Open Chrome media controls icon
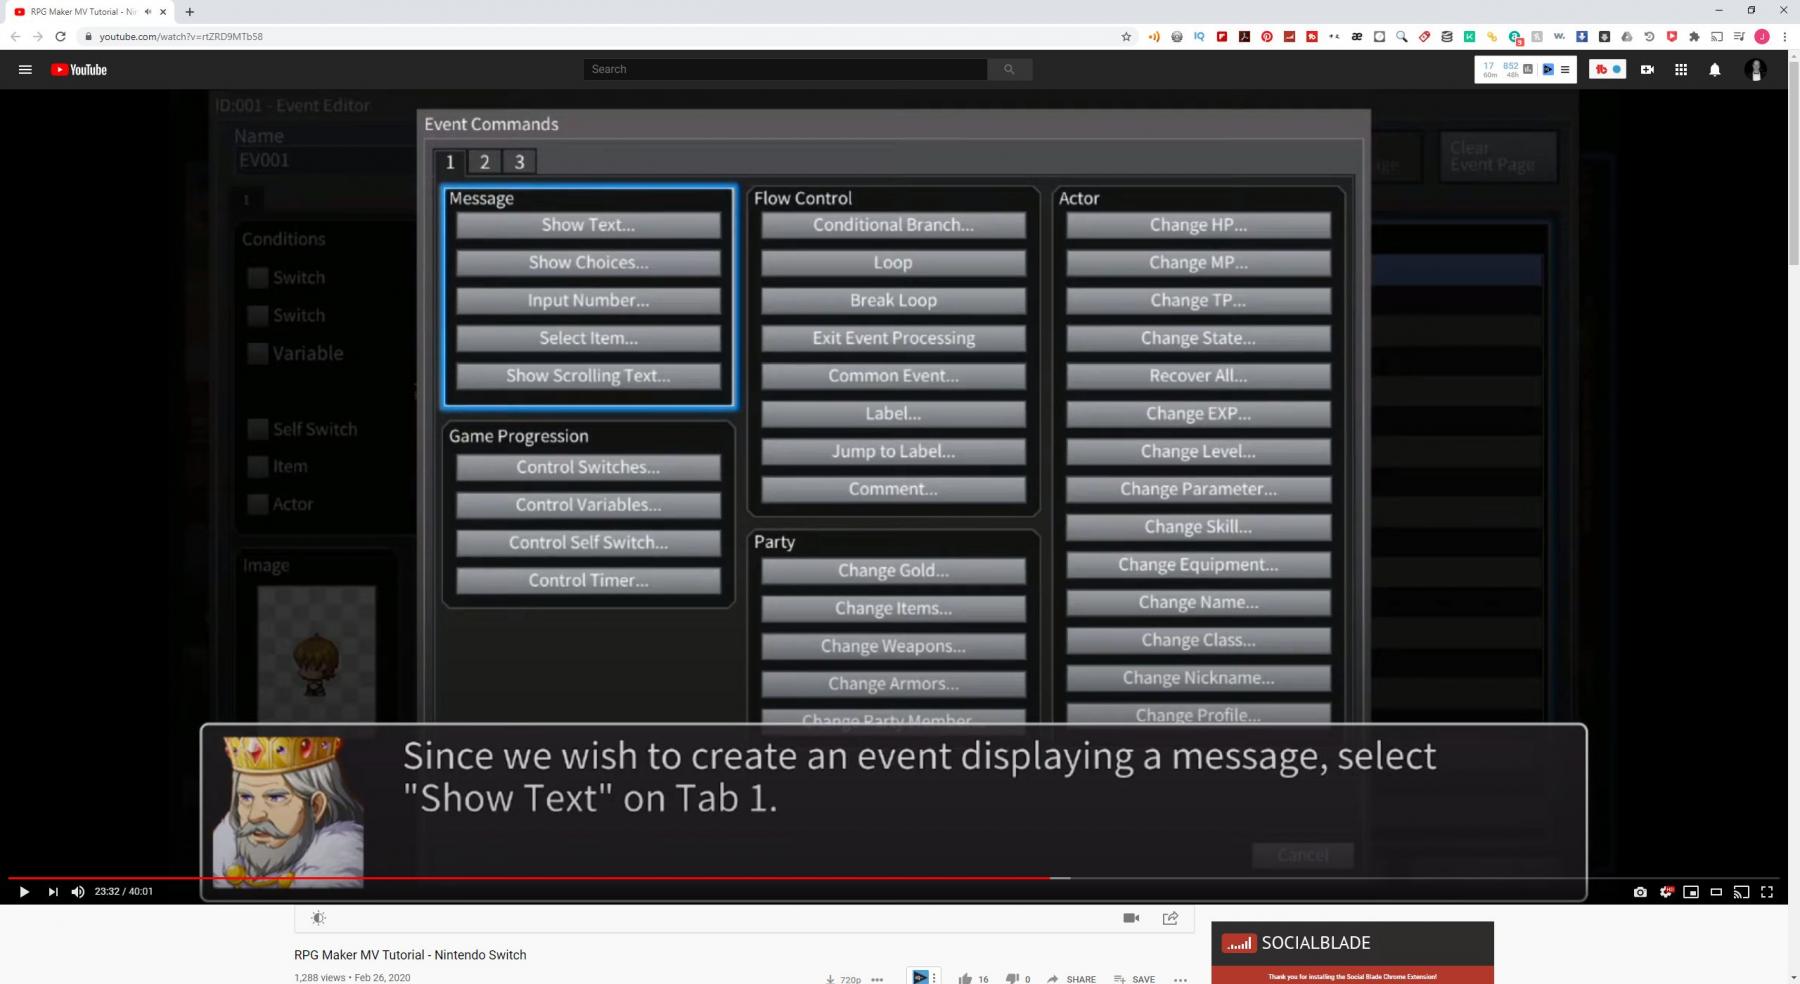 pyautogui.click(x=1739, y=36)
